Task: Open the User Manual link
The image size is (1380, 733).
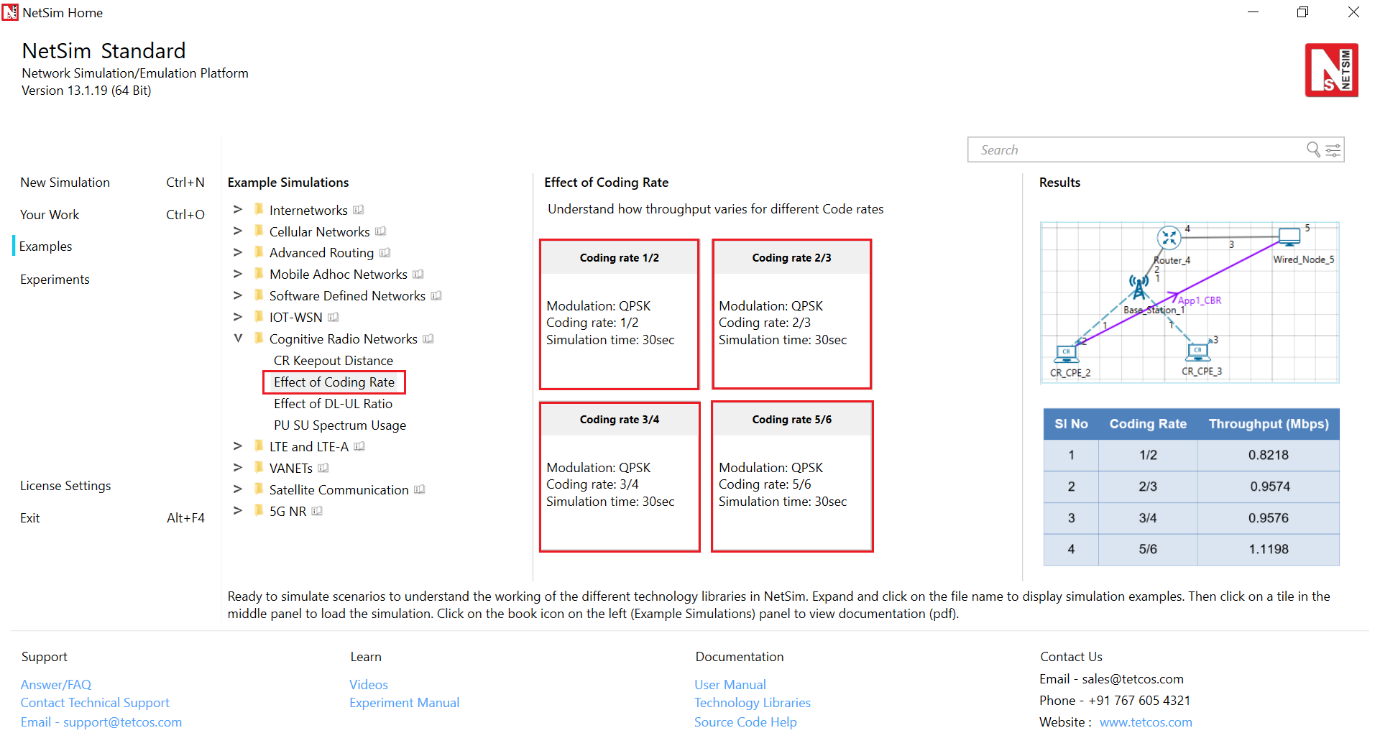Action: click(x=730, y=685)
